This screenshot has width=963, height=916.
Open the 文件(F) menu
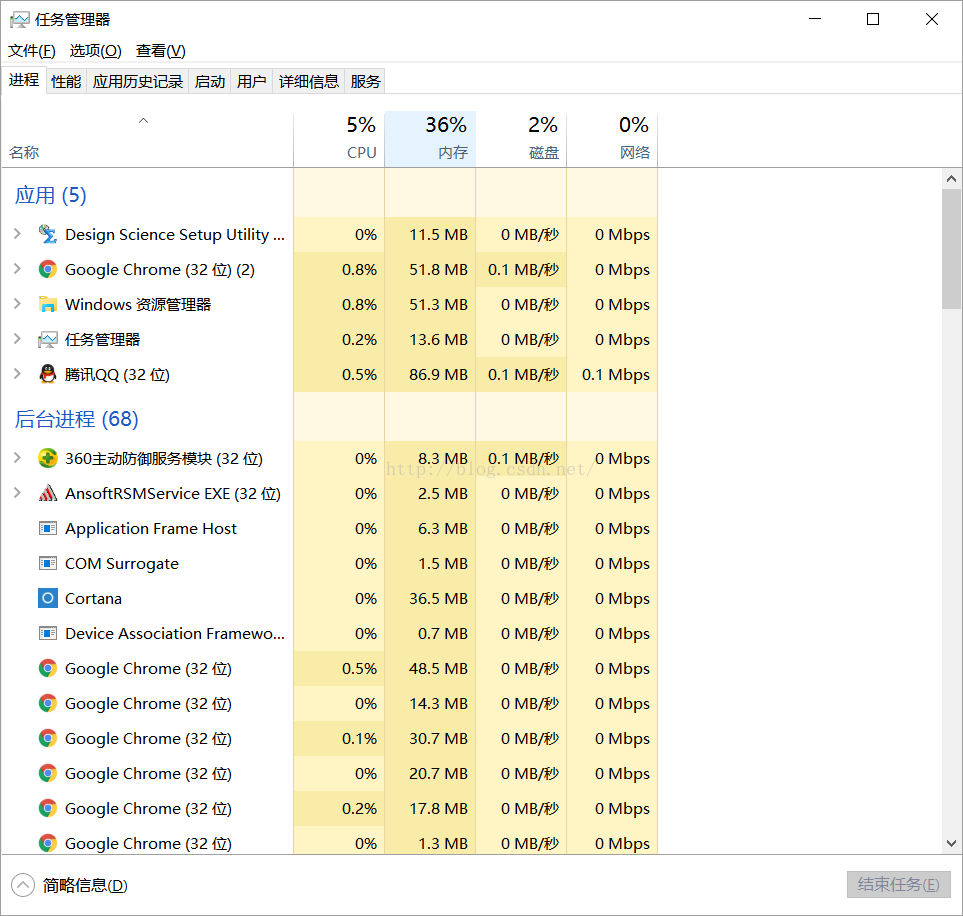click(32, 50)
